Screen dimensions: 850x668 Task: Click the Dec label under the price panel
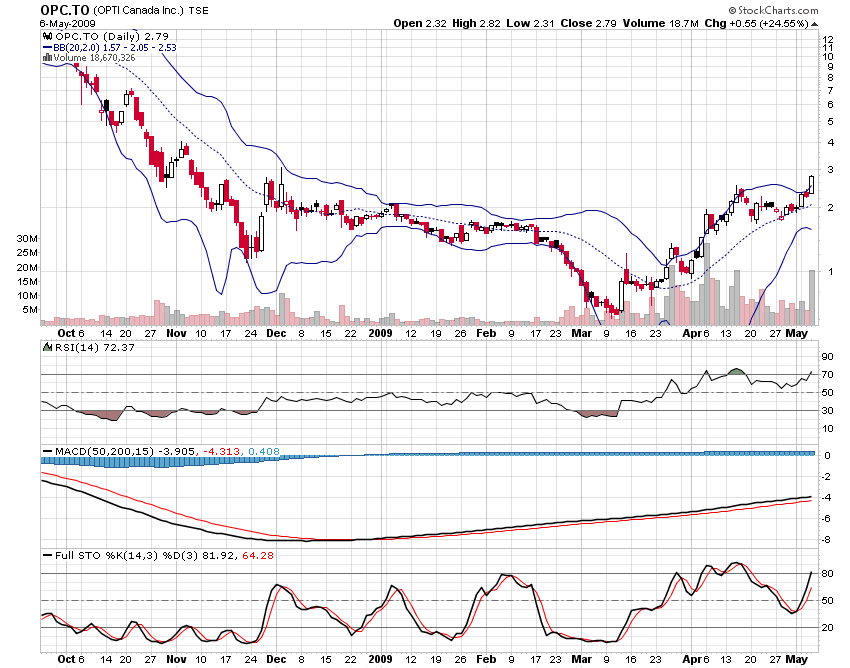tap(276, 333)
